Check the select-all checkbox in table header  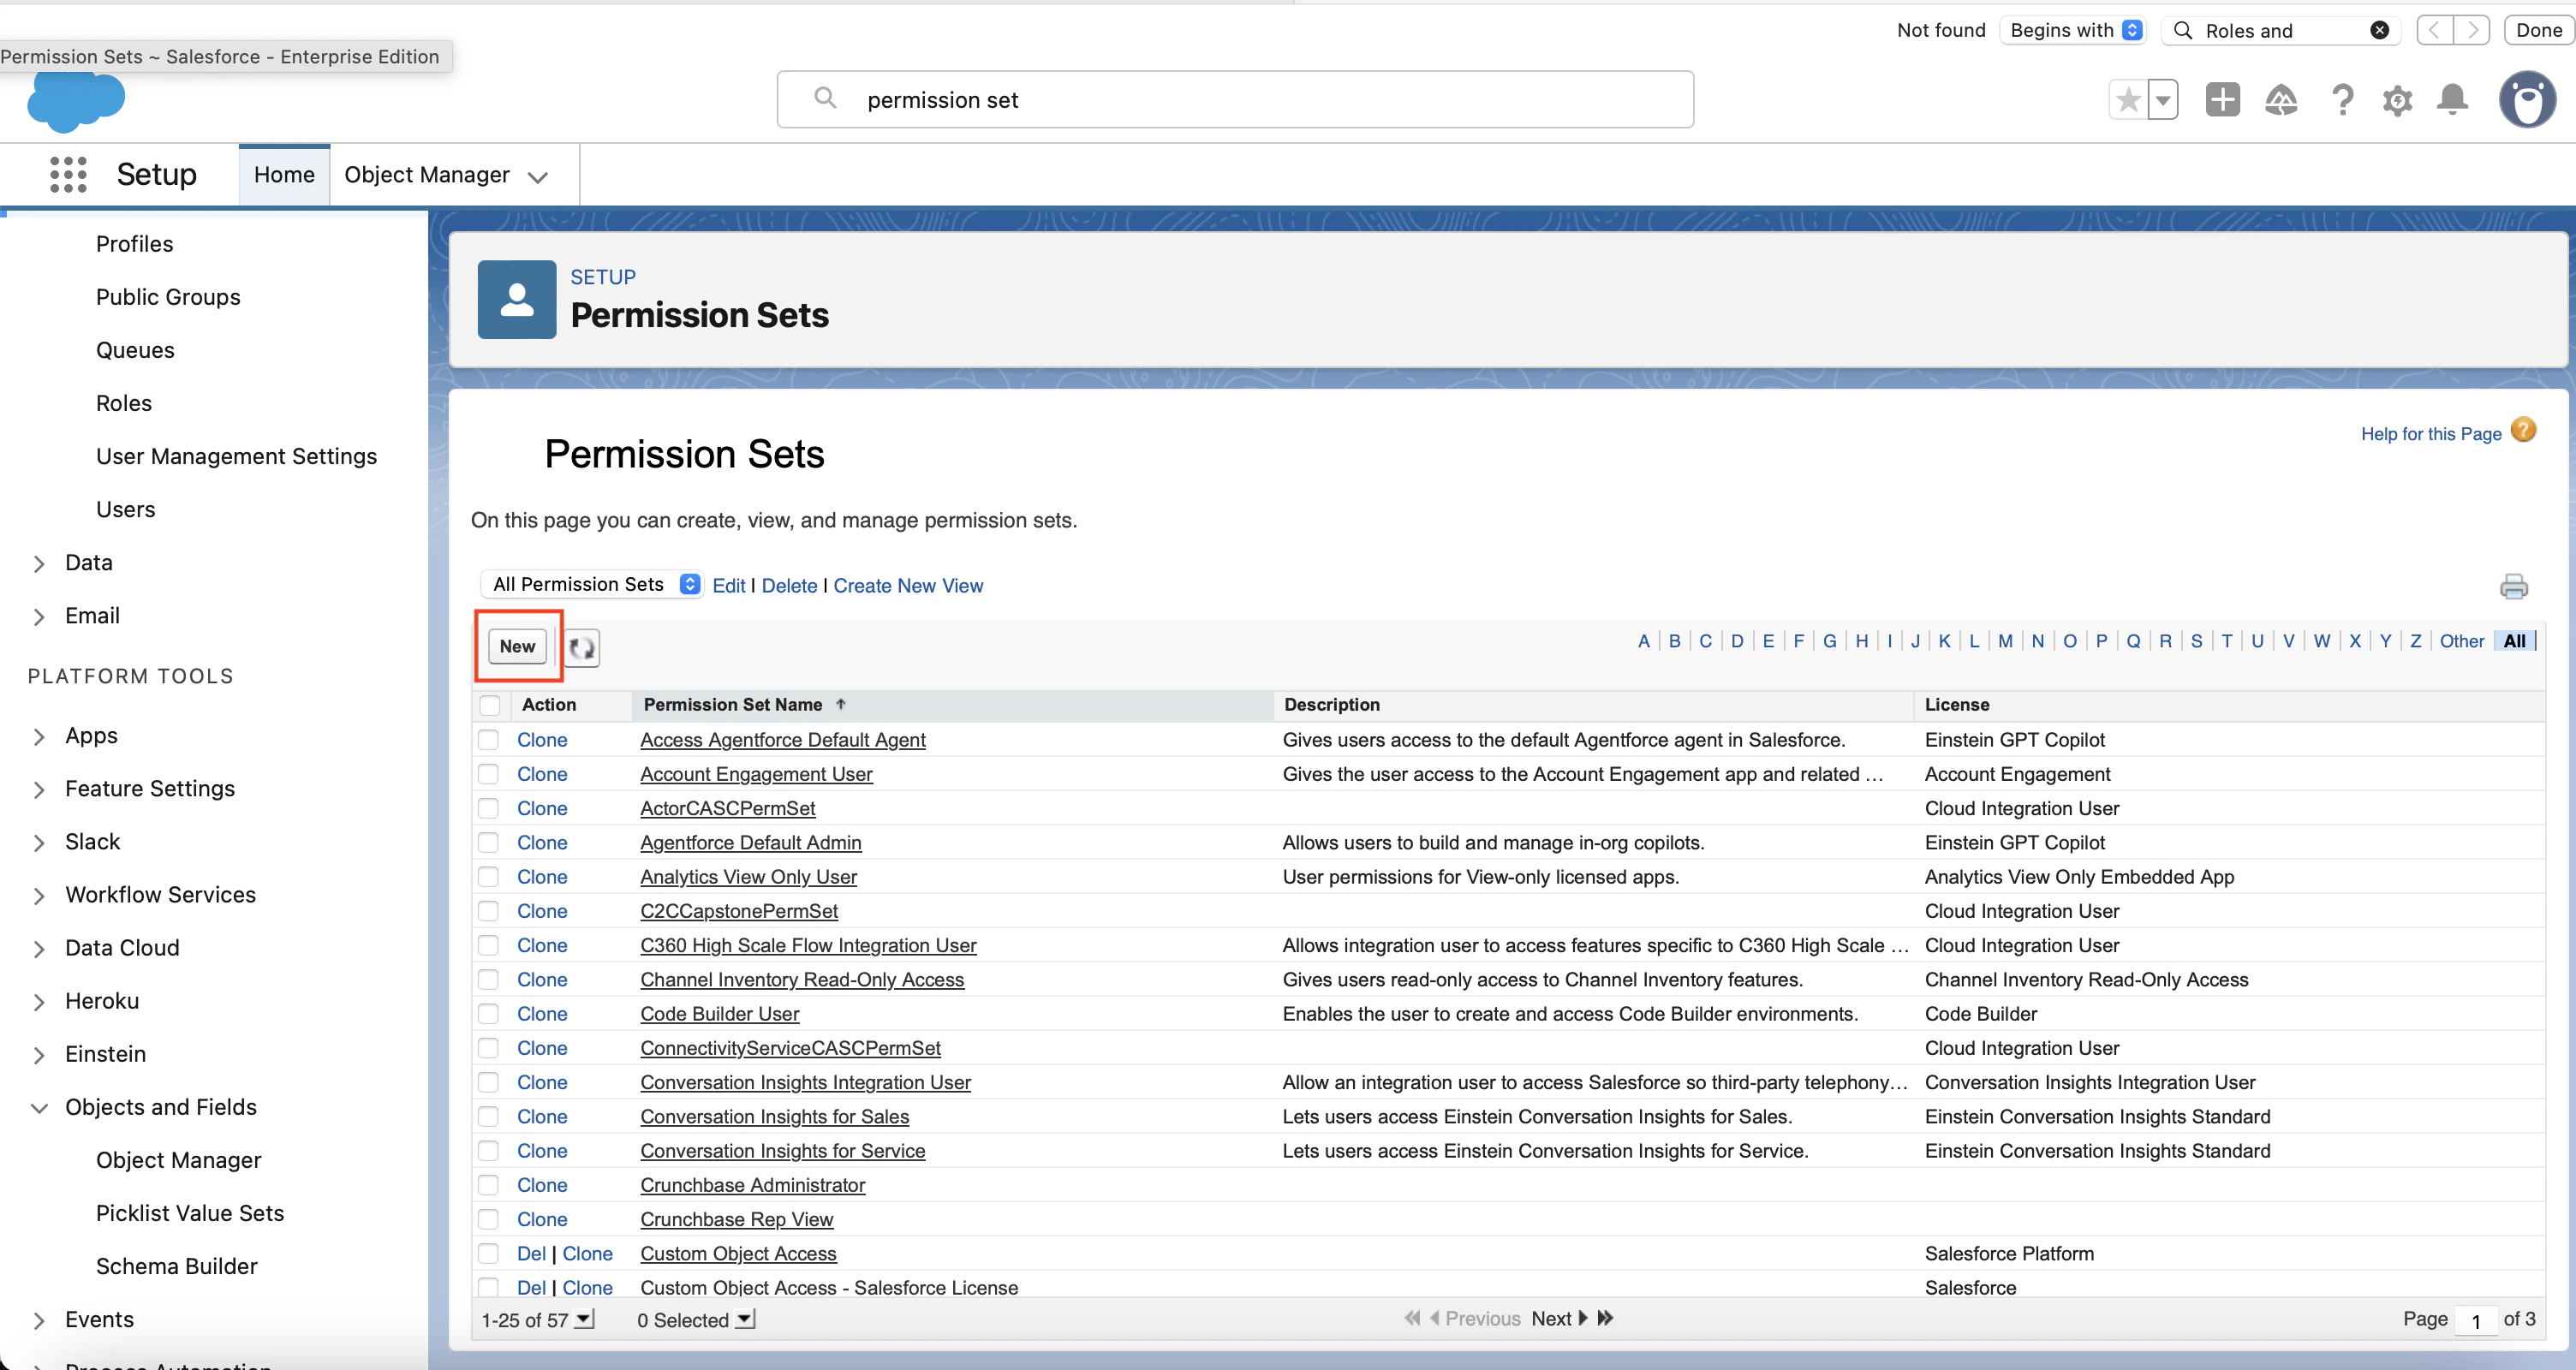click(490, 705)
